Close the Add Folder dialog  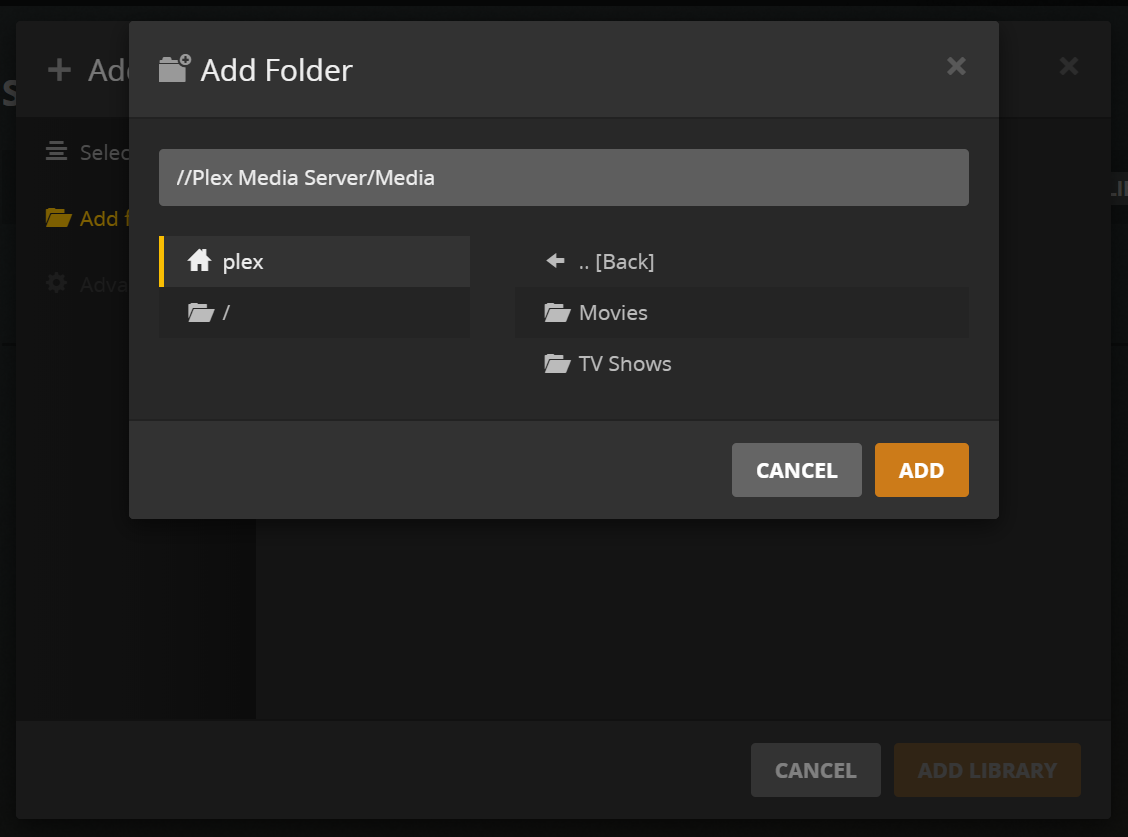point(956,66)
